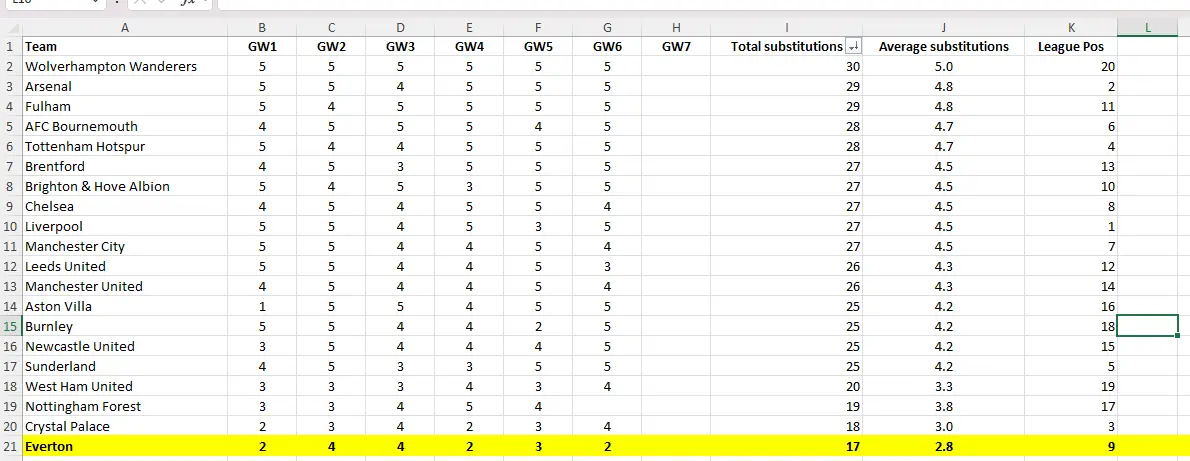Image resolution: width=1190 pixels, height=461 pixels.
Task: Click the highlighted Everton team cell
Action: pyautogui.click(x=125, y=446)
